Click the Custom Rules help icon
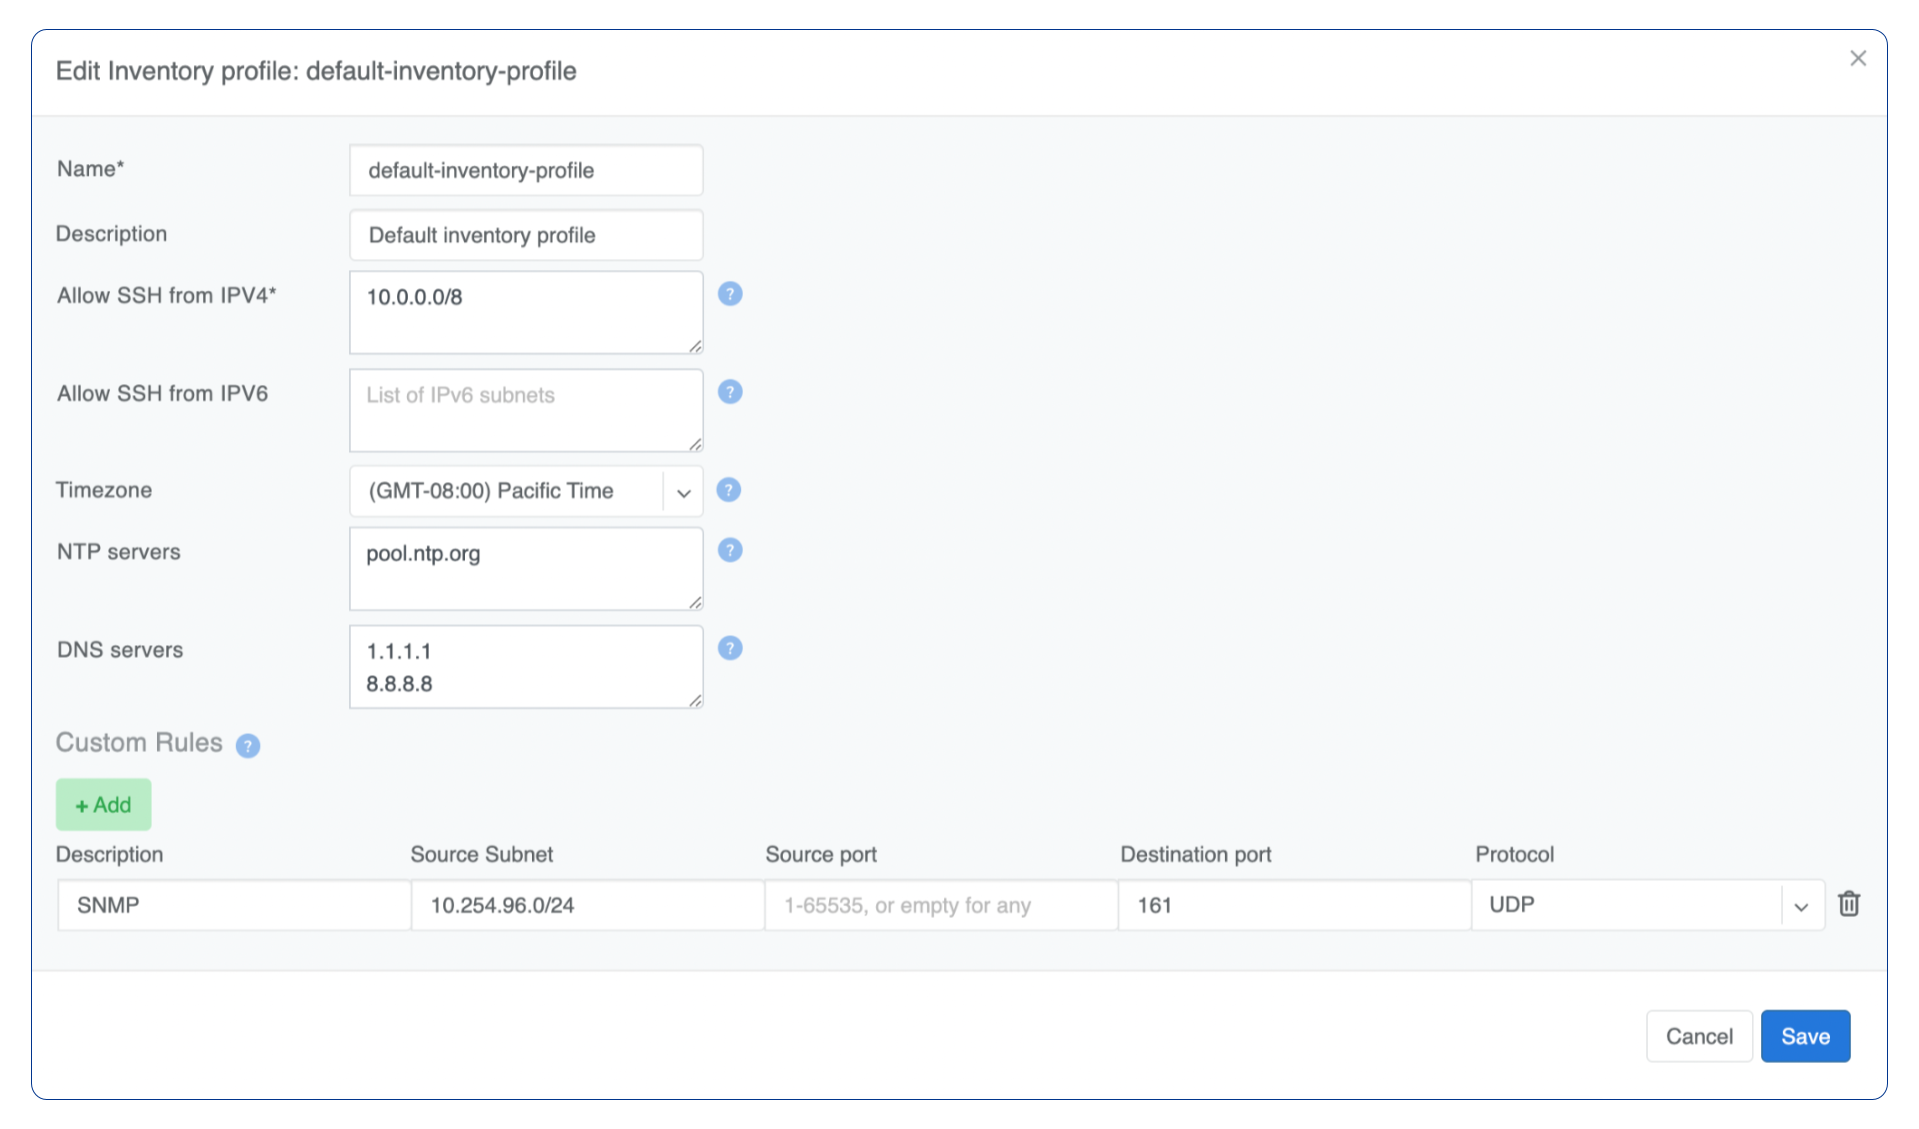Viewport: 1919px width, 1129px height. 248,746
